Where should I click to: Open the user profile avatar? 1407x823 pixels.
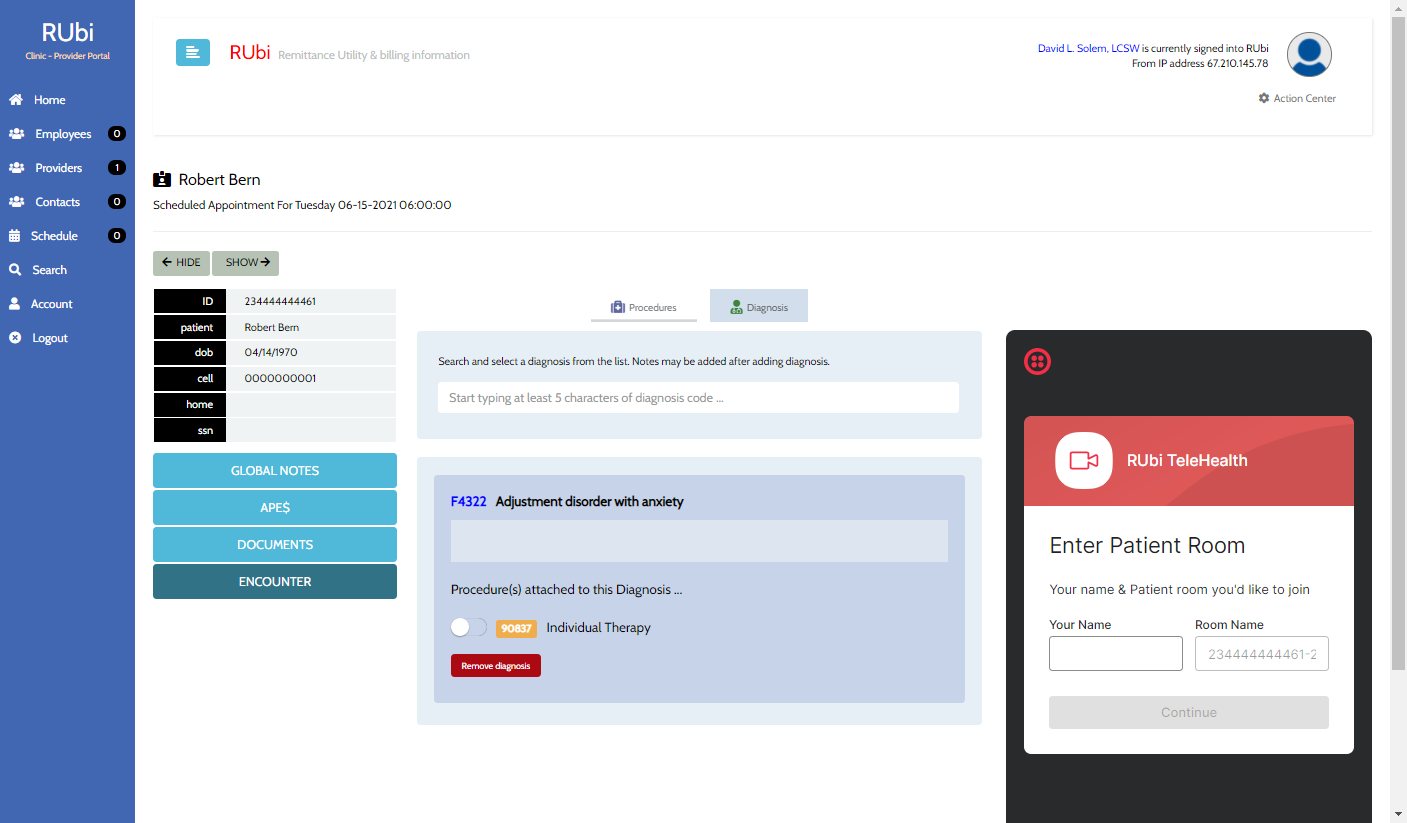tap(1308, 55)
